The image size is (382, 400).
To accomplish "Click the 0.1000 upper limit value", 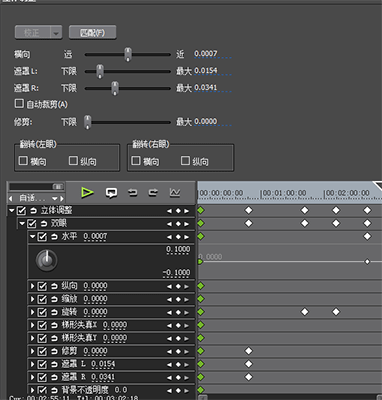I will (x=178, y=249).
